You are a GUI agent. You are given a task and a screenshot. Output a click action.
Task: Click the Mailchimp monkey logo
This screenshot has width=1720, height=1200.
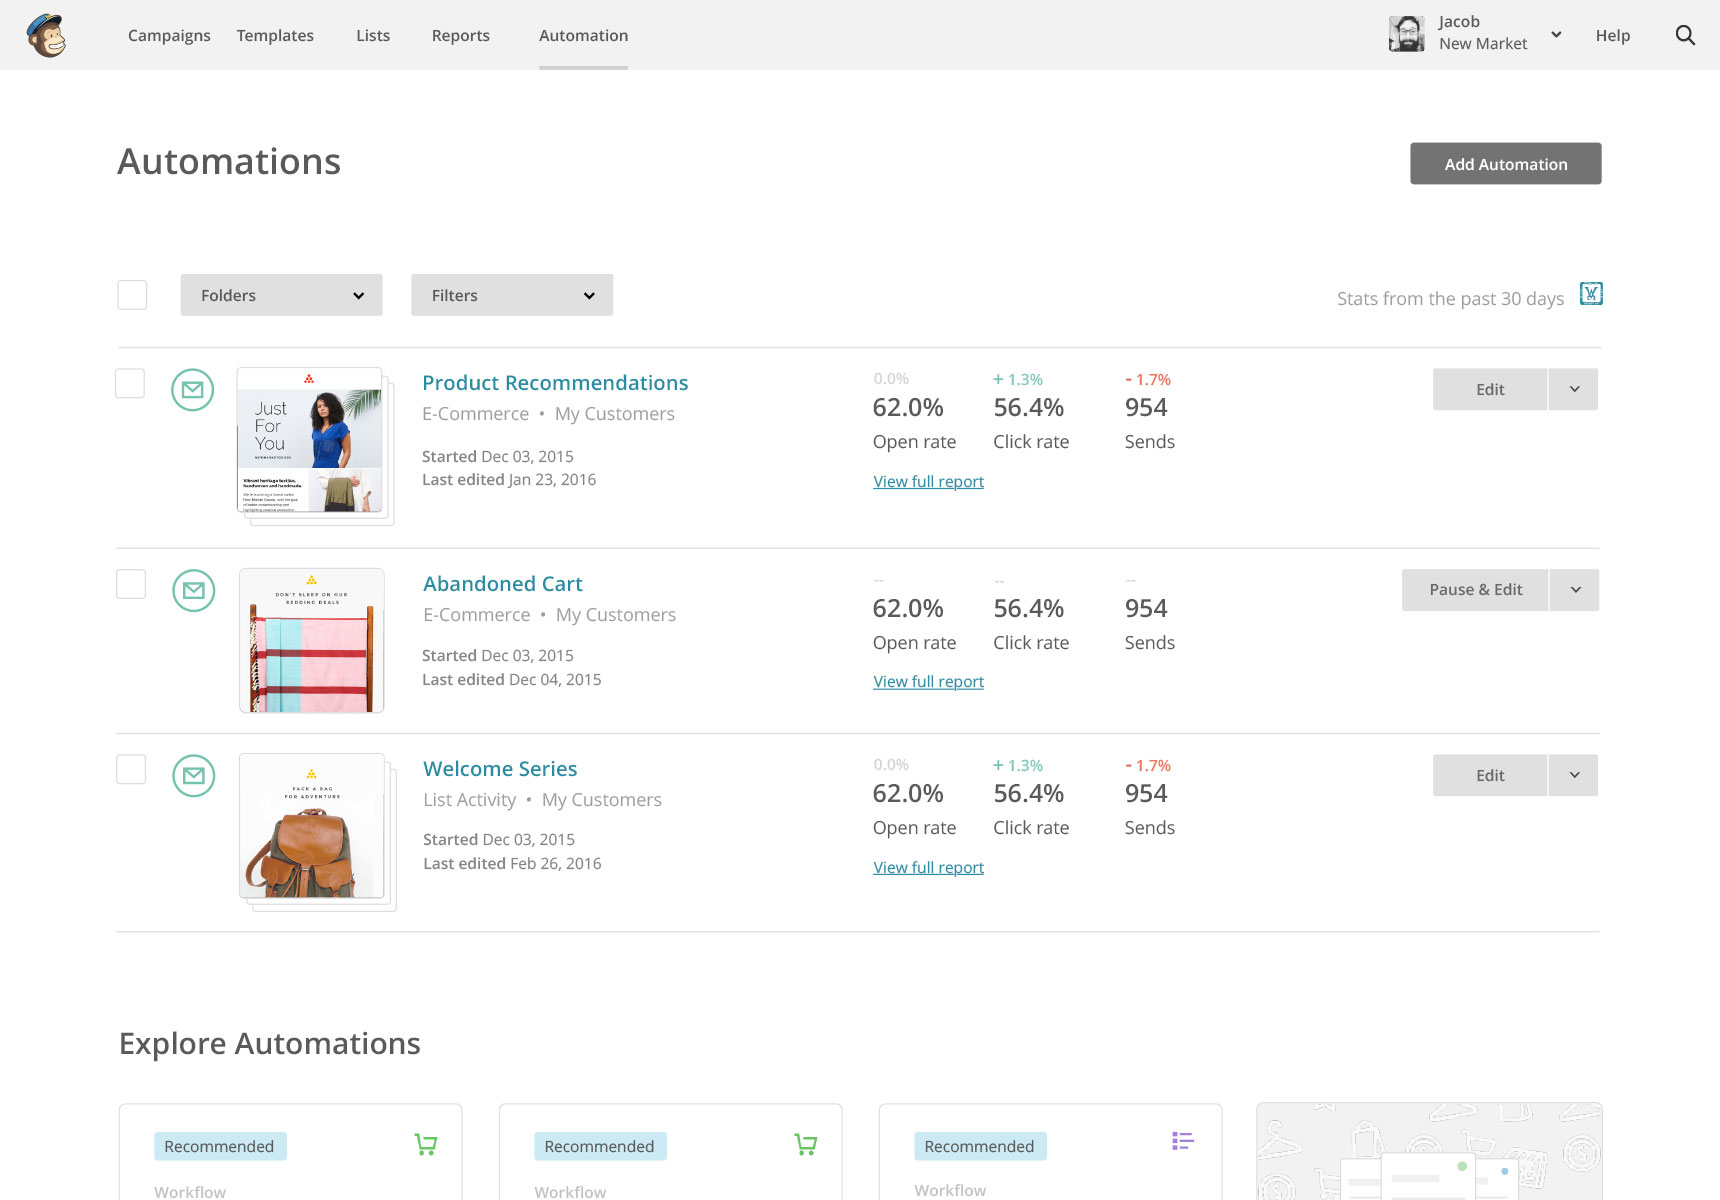pos(46,36)
